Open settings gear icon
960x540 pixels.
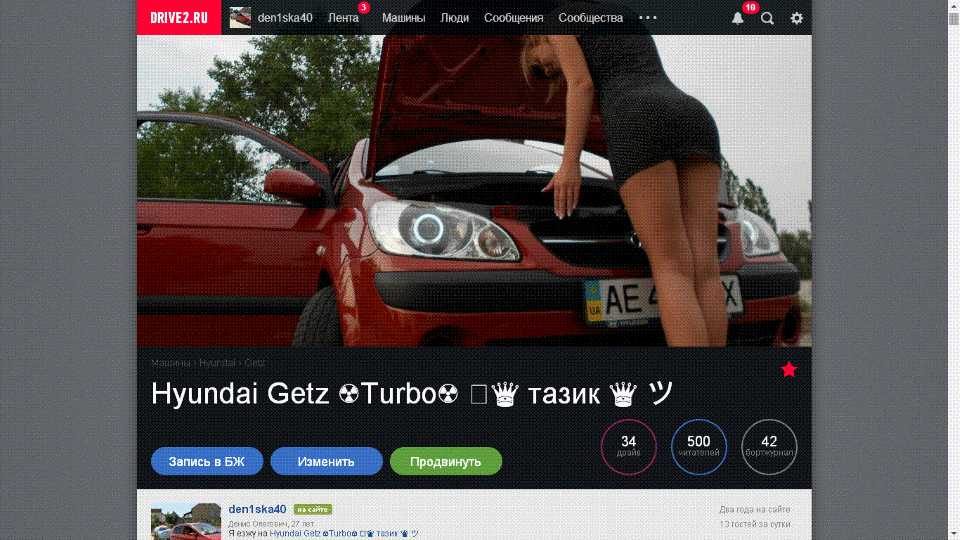click(x=797, y=18)
